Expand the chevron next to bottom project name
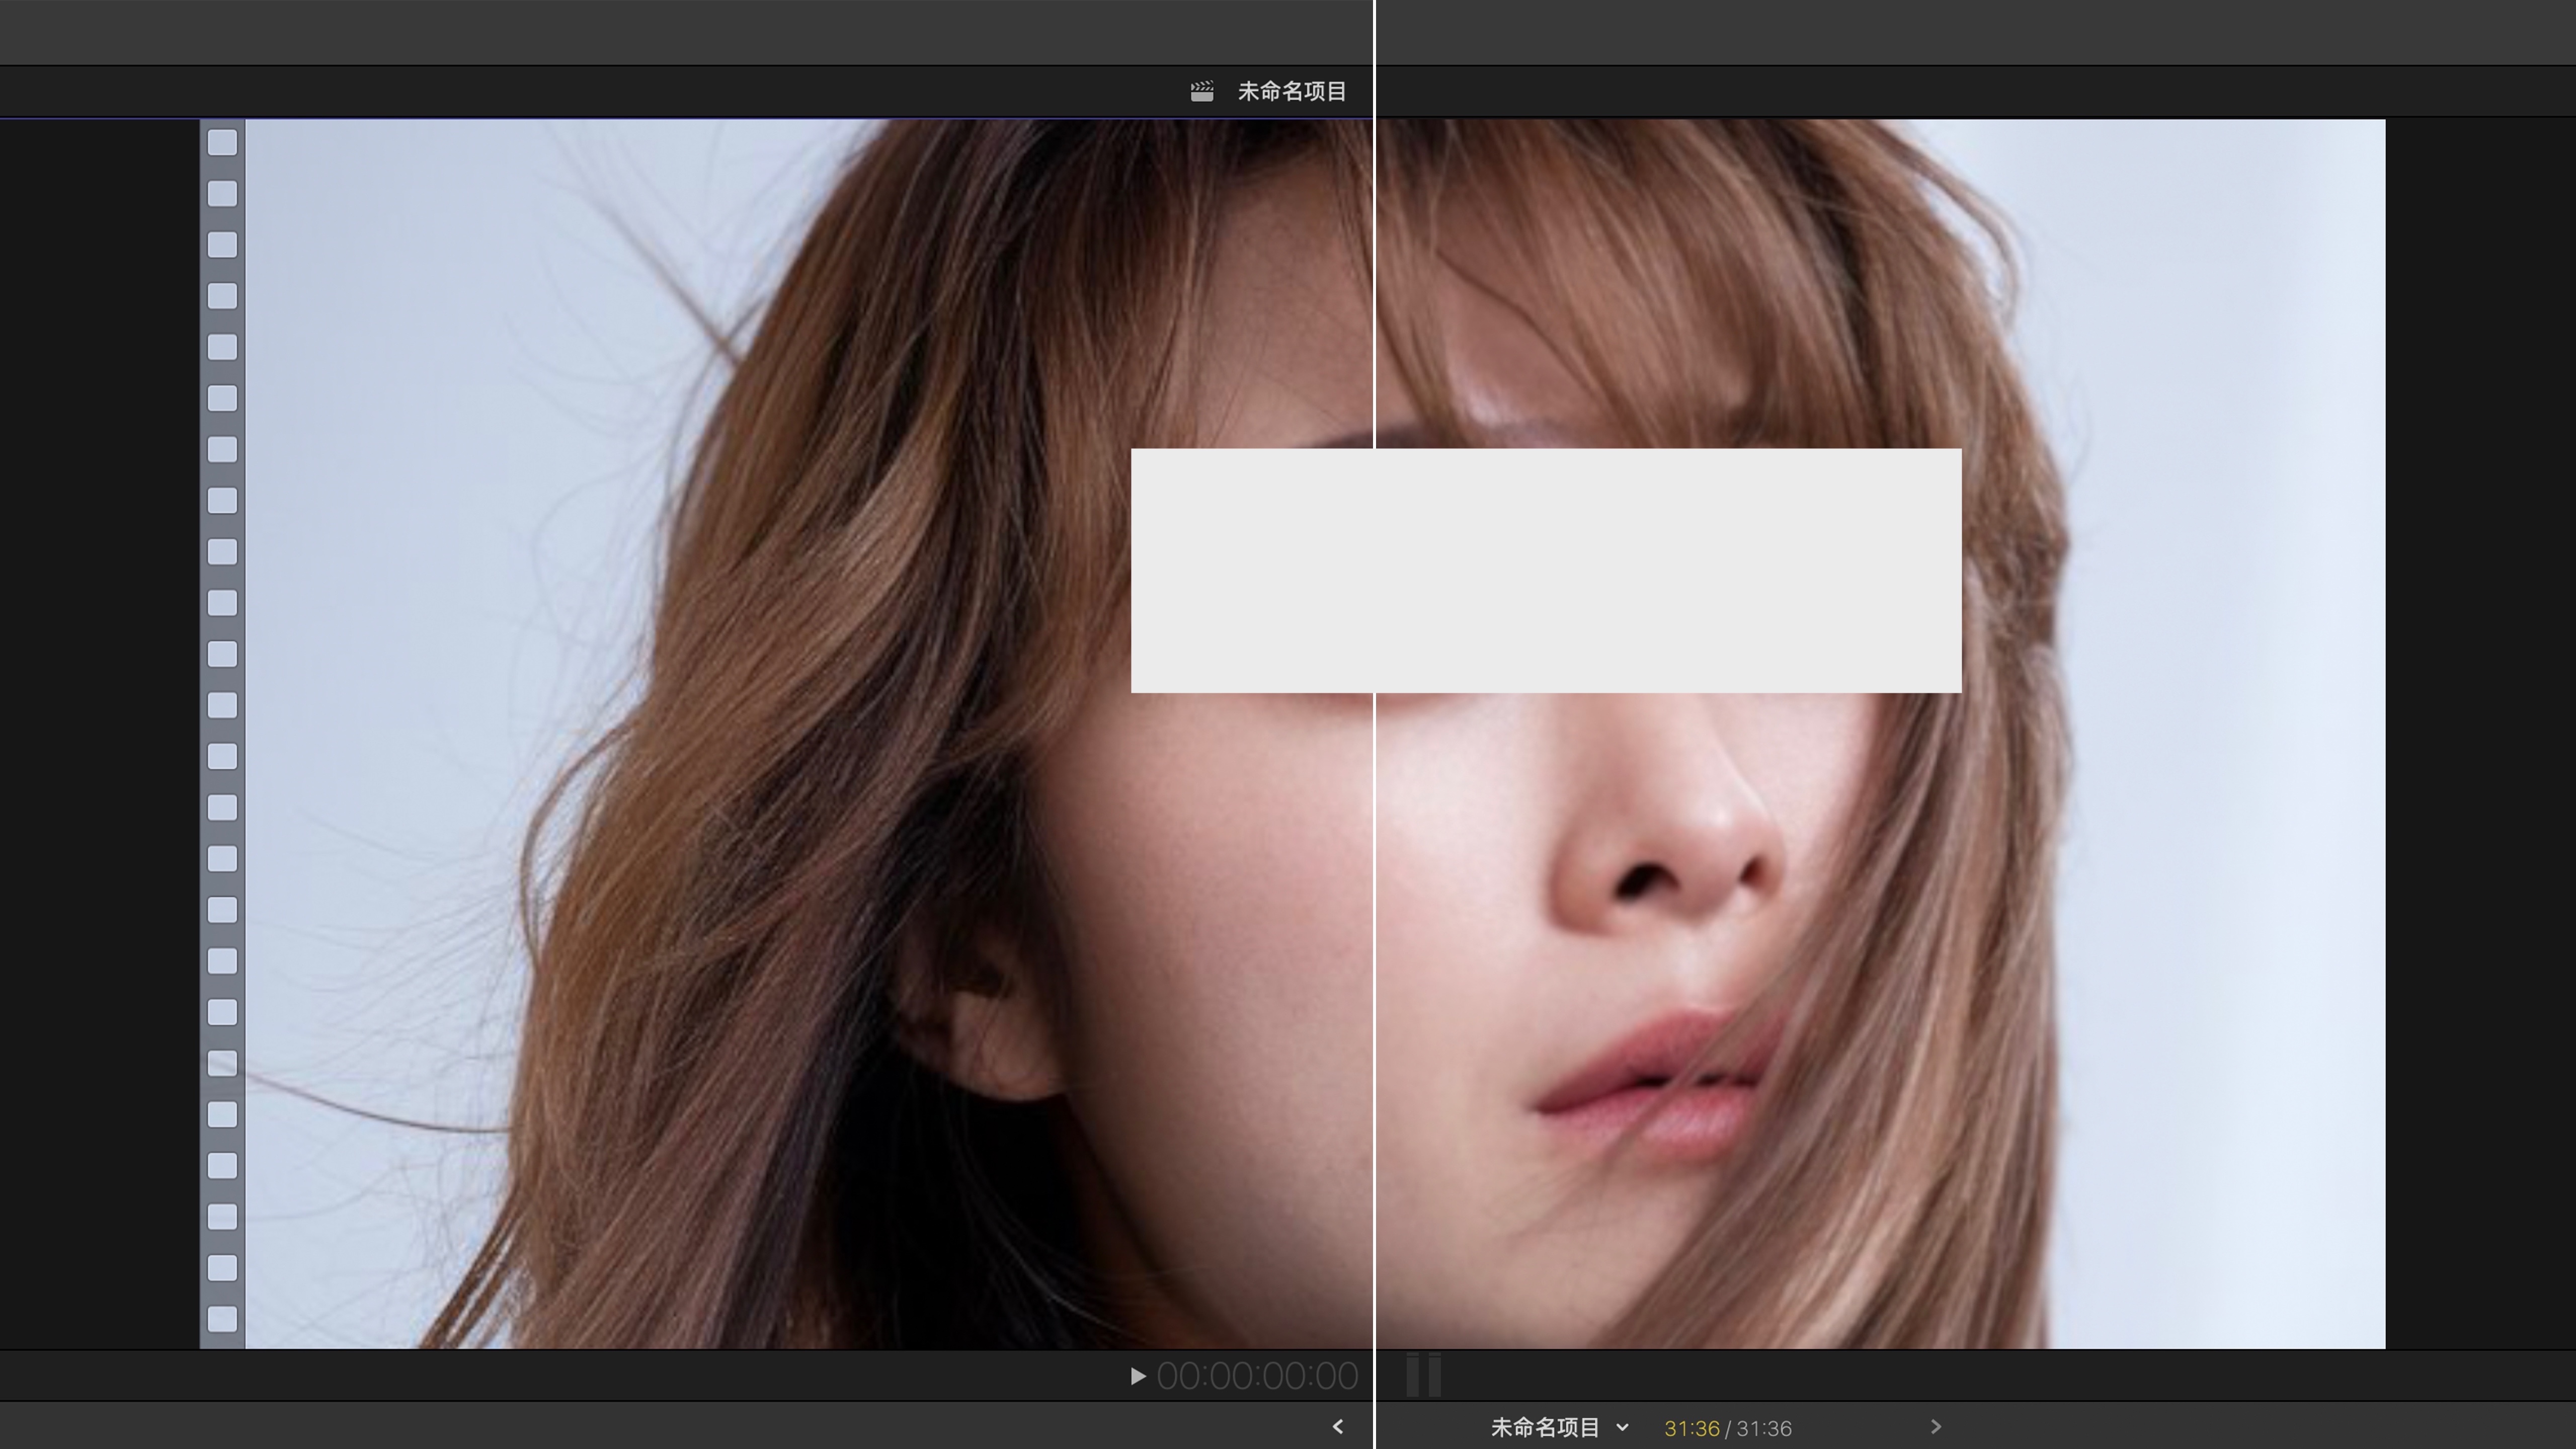The width and height of the screenshot is (2576, 1449). (x=1622, y=1428)
